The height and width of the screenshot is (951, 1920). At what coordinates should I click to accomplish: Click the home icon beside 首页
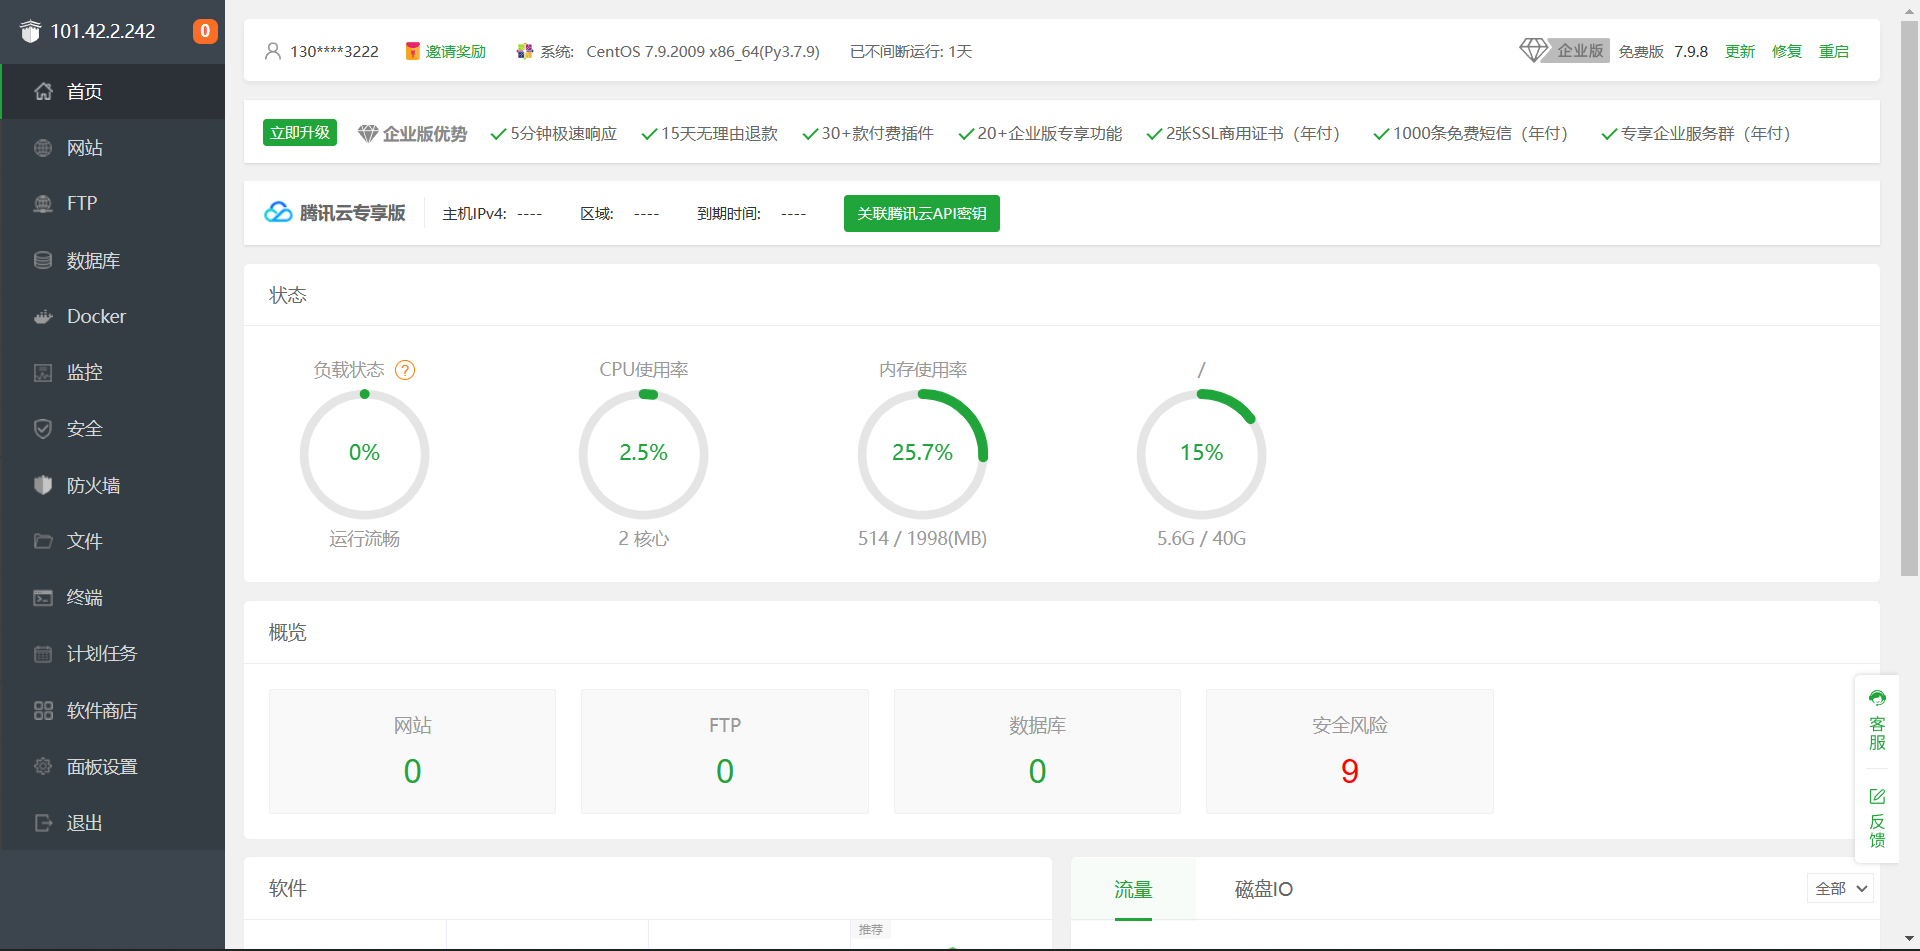click(x=43, y=92)
